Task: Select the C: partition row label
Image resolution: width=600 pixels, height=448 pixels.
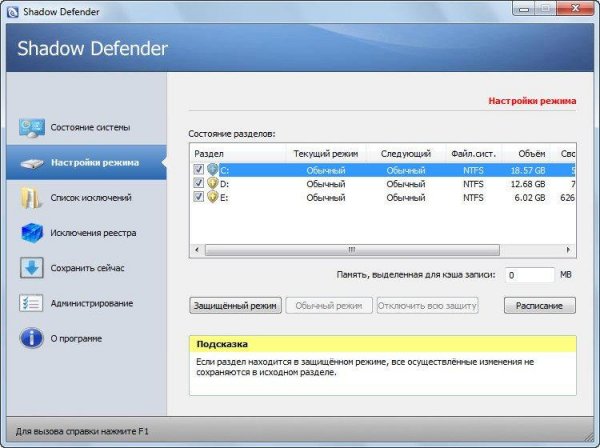Action: 225,171
